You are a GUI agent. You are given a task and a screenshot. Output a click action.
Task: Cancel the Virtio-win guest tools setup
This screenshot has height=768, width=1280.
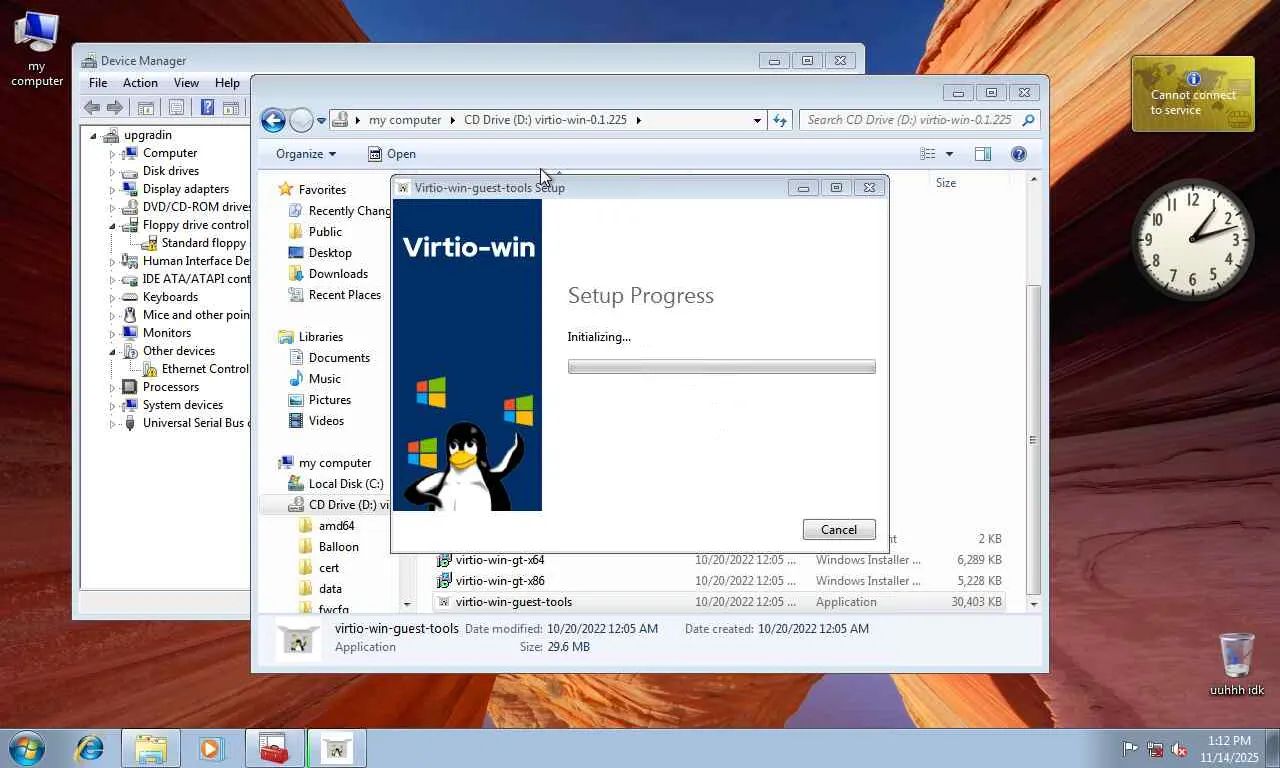click(839, 530)
